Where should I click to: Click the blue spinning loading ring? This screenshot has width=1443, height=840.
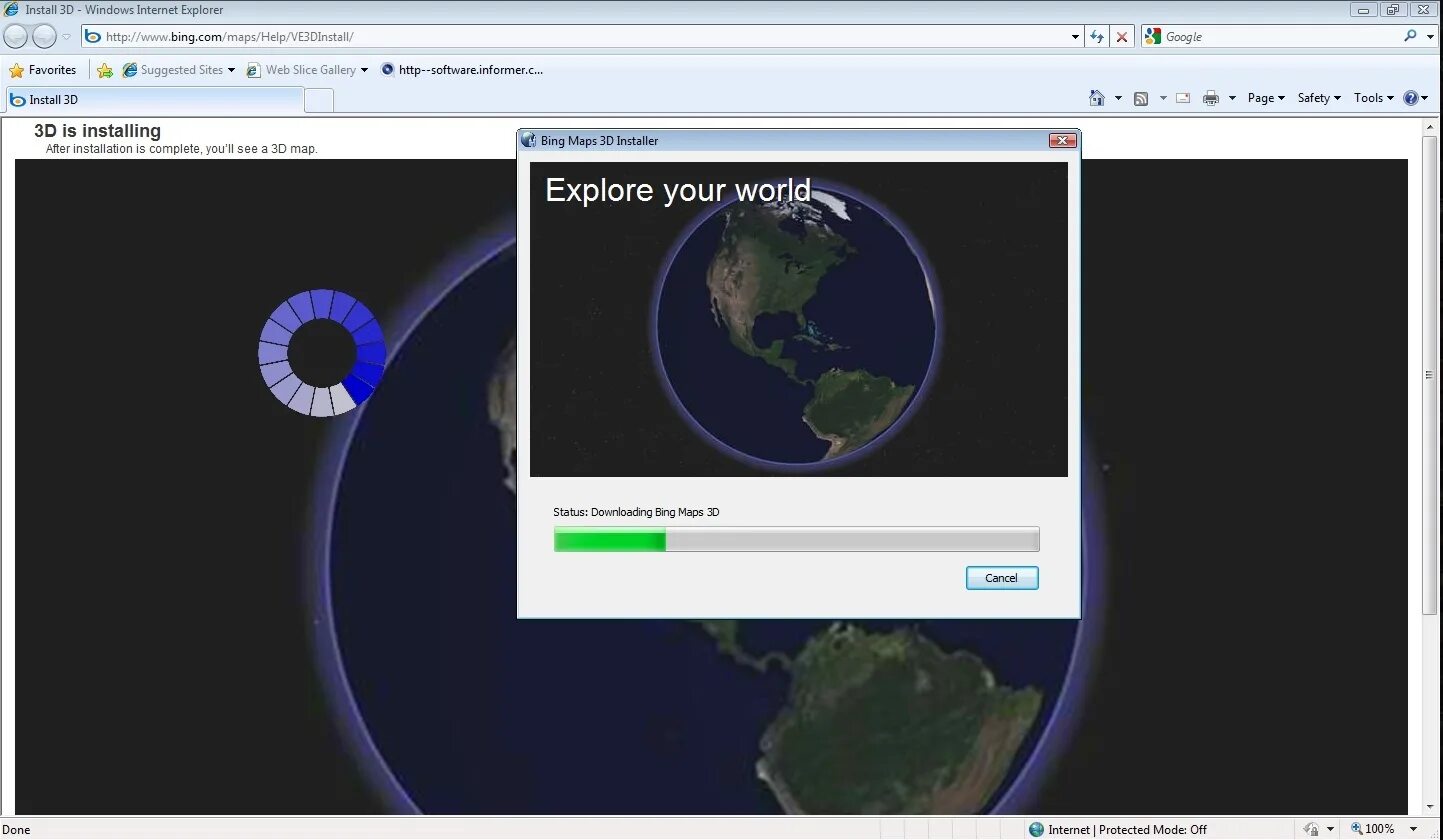[x=321, y=353]
